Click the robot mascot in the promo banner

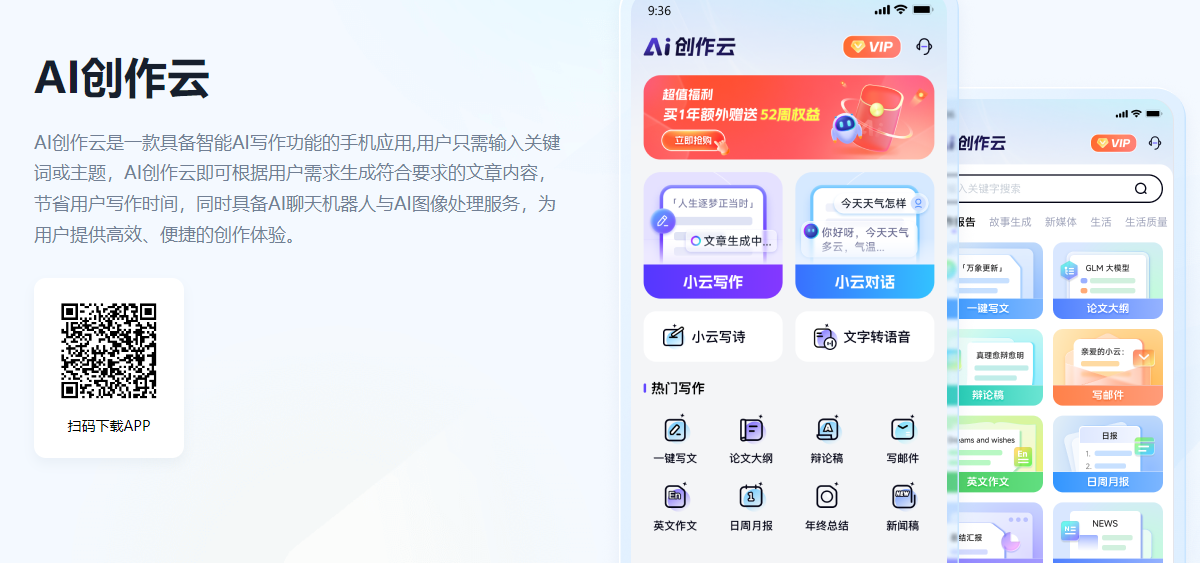point(846,128)
